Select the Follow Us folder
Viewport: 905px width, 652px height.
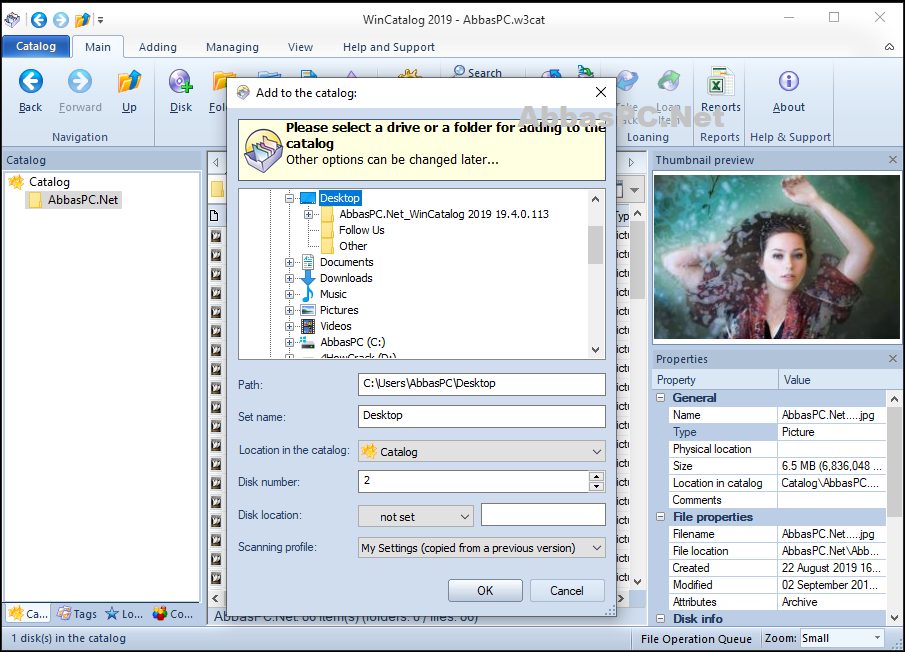tap(361, 230)
